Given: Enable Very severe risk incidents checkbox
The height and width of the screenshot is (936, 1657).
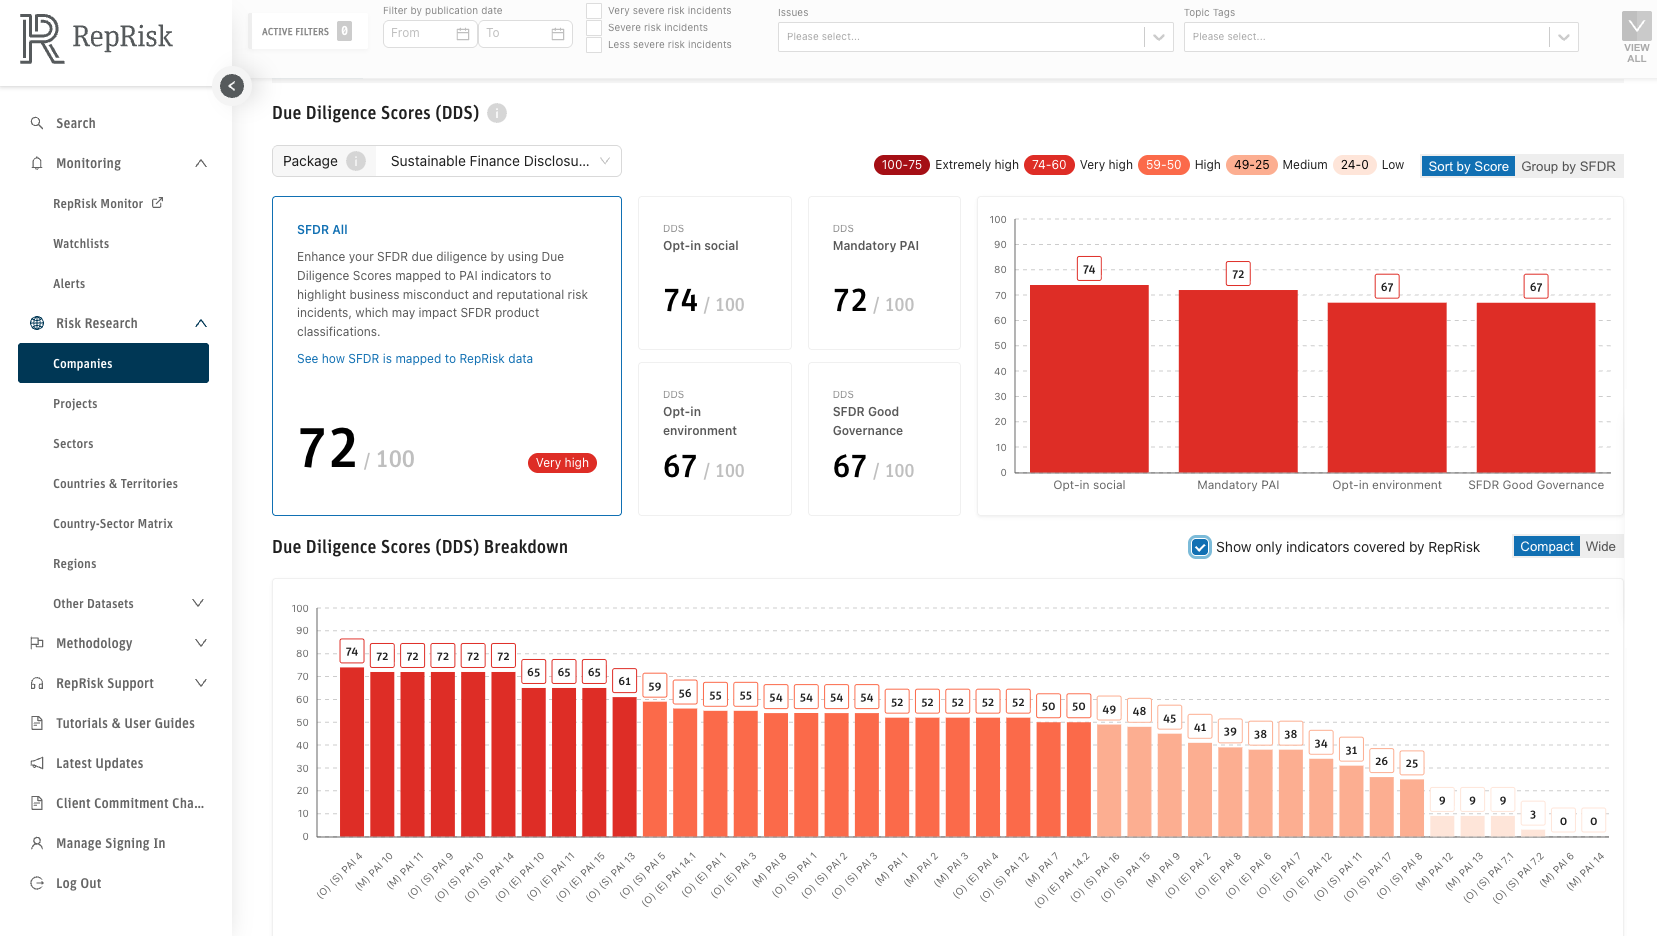Looking at the screenshot, I should coord(594,11).
